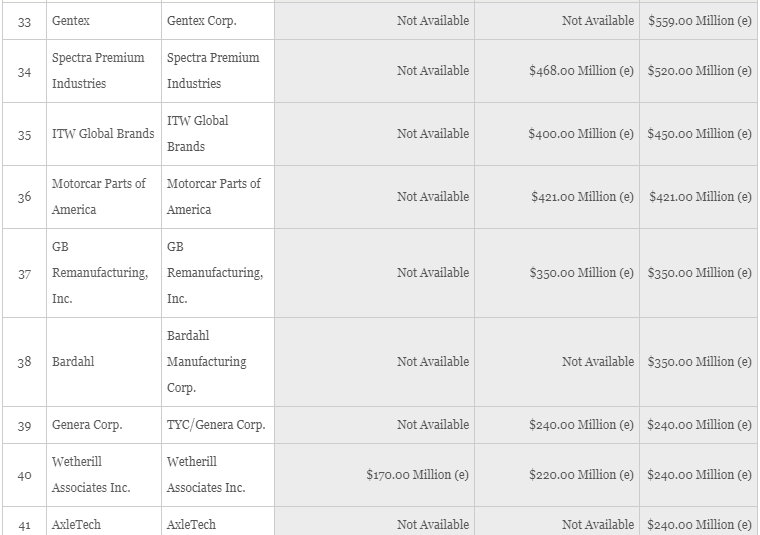The width and height of the screenshot is (760, 535).
Task: Select GB Remanufacturing's Not Available cell
Action: point(433,273)
